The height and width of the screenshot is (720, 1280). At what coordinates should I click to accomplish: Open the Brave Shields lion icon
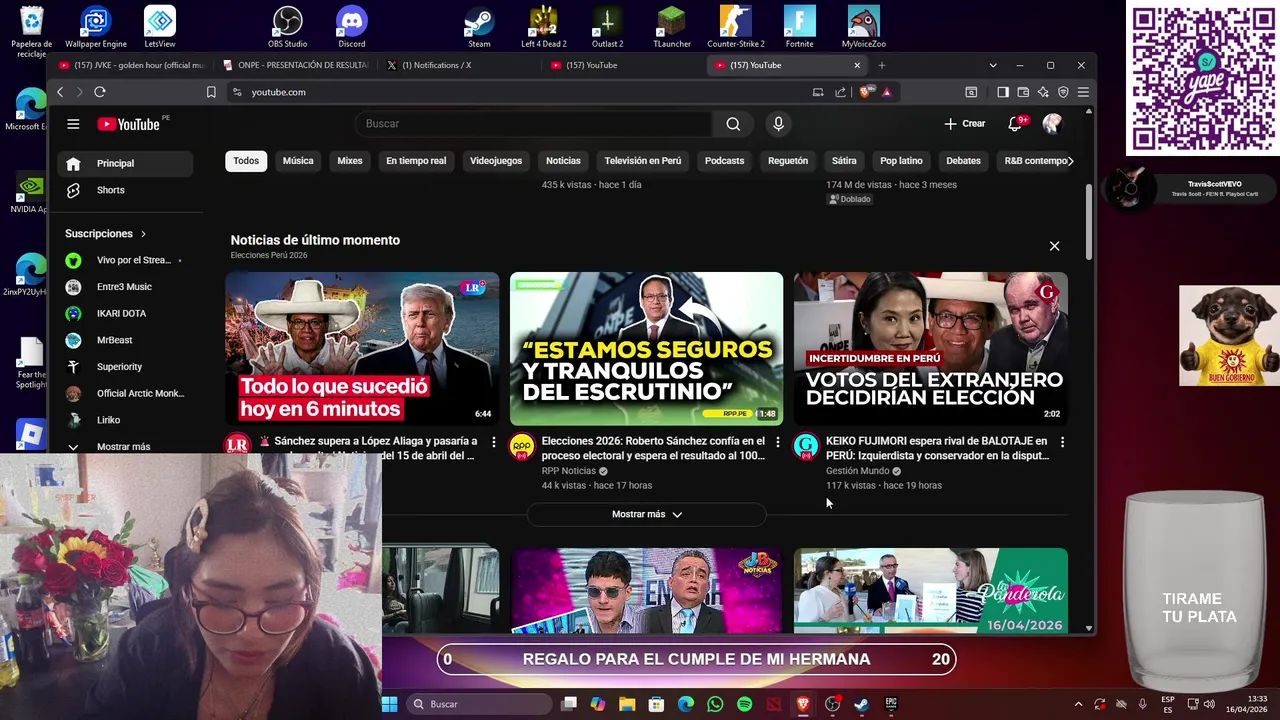866,92
